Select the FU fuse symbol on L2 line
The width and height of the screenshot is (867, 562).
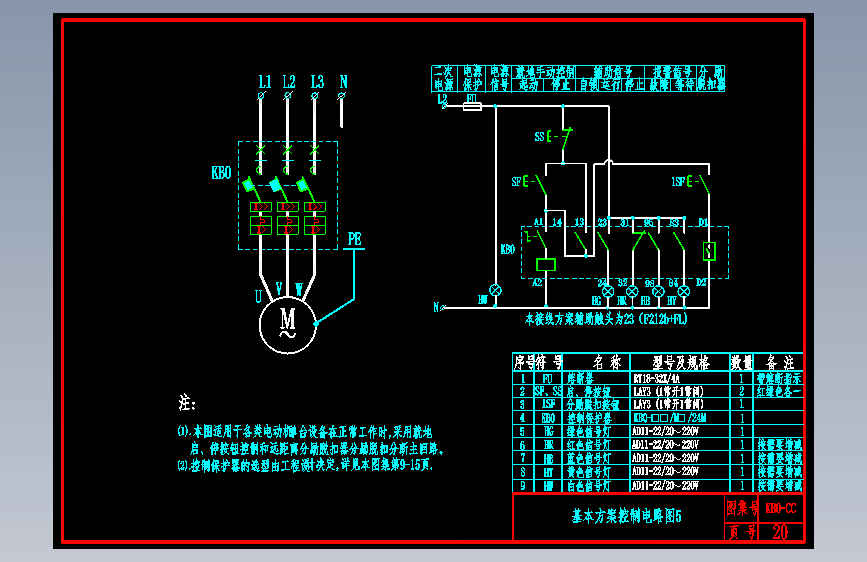tap(472, 106)
